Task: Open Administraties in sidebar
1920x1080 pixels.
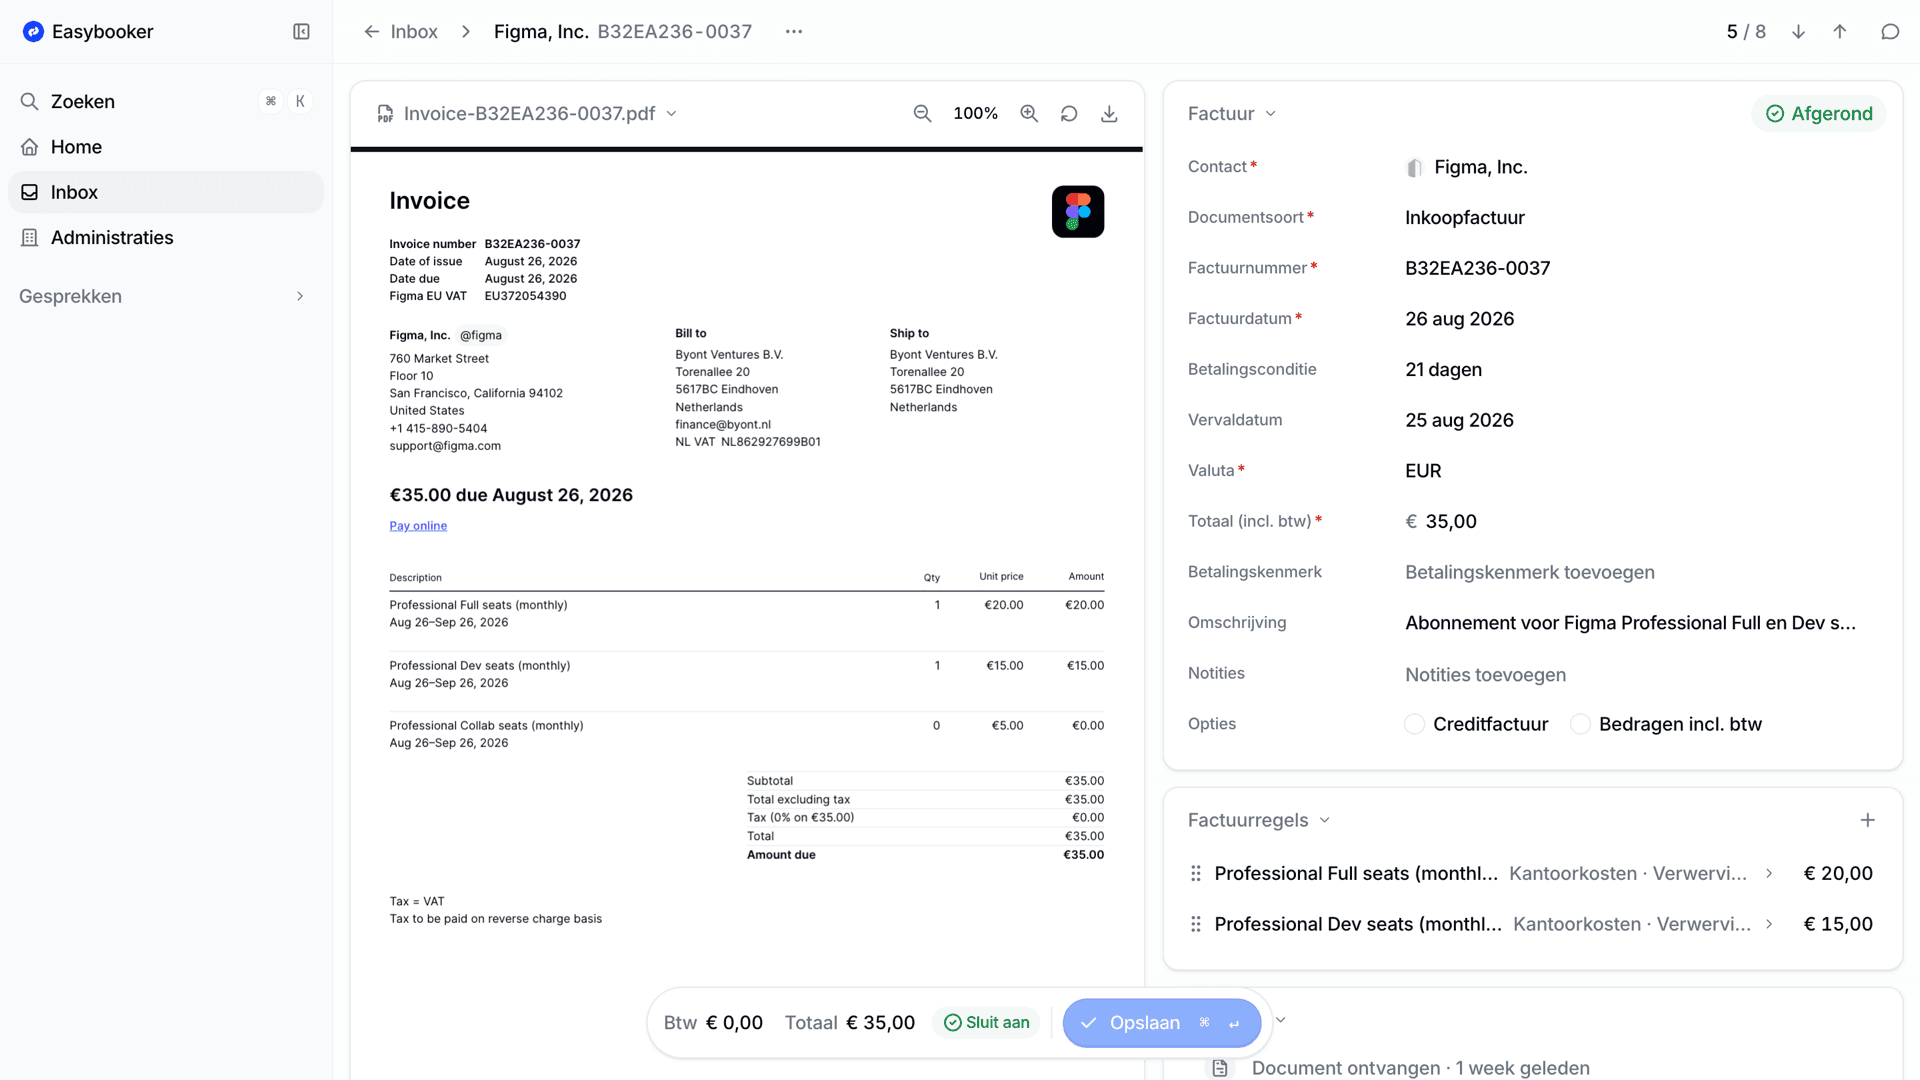Action: [x=166, y=238]
